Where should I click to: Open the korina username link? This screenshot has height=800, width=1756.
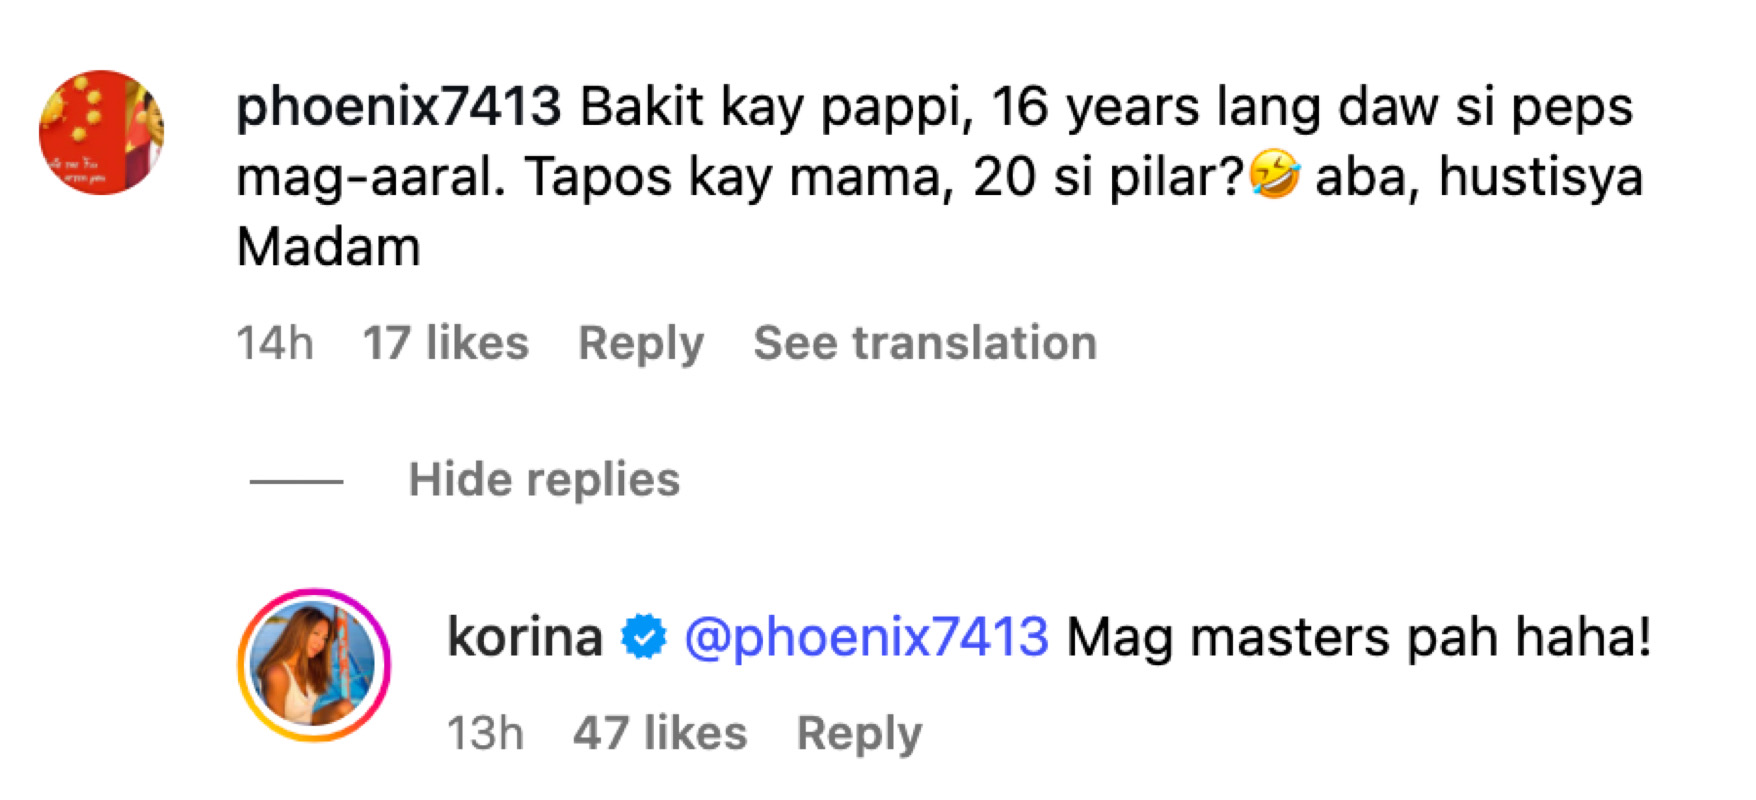tap(525, 637)
